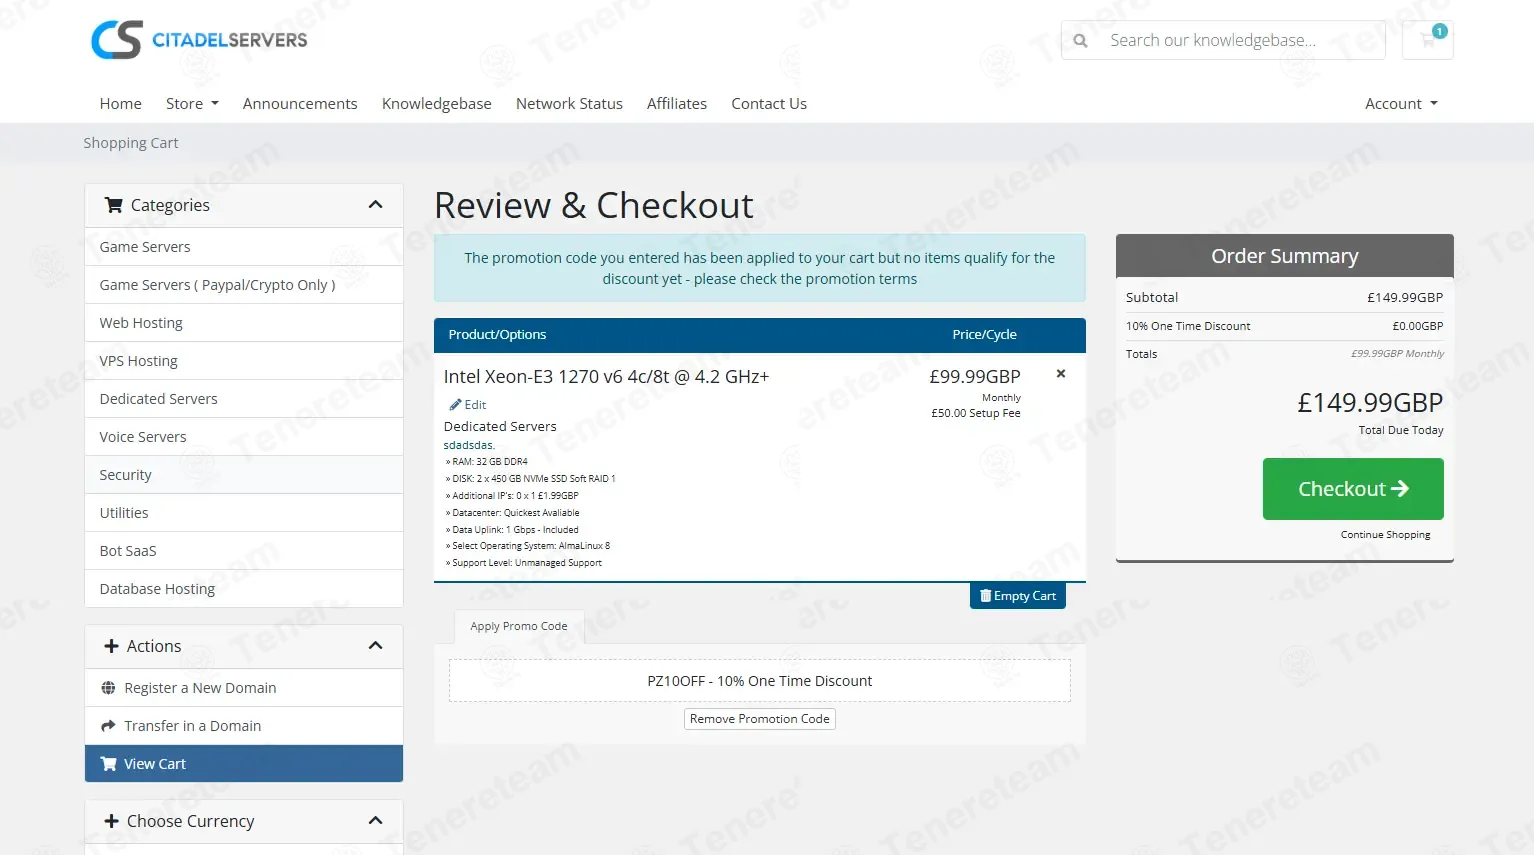The height and width of the screenshot is (855, 1534).
Task: Navigate to Contact Us
Action: click(x=769, y=104)
